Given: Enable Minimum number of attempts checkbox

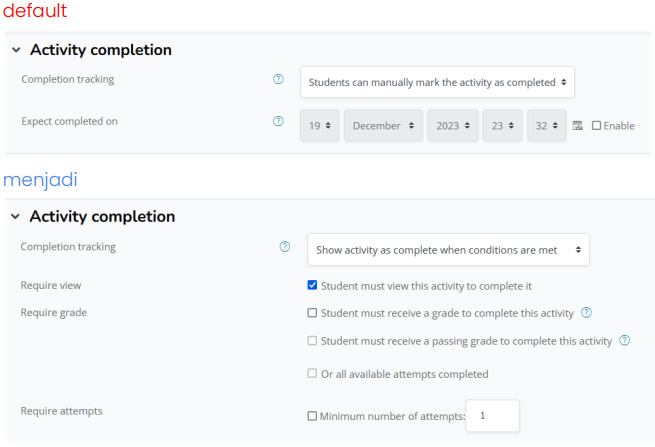Looking at the screenshot, I should click(313, 416).
